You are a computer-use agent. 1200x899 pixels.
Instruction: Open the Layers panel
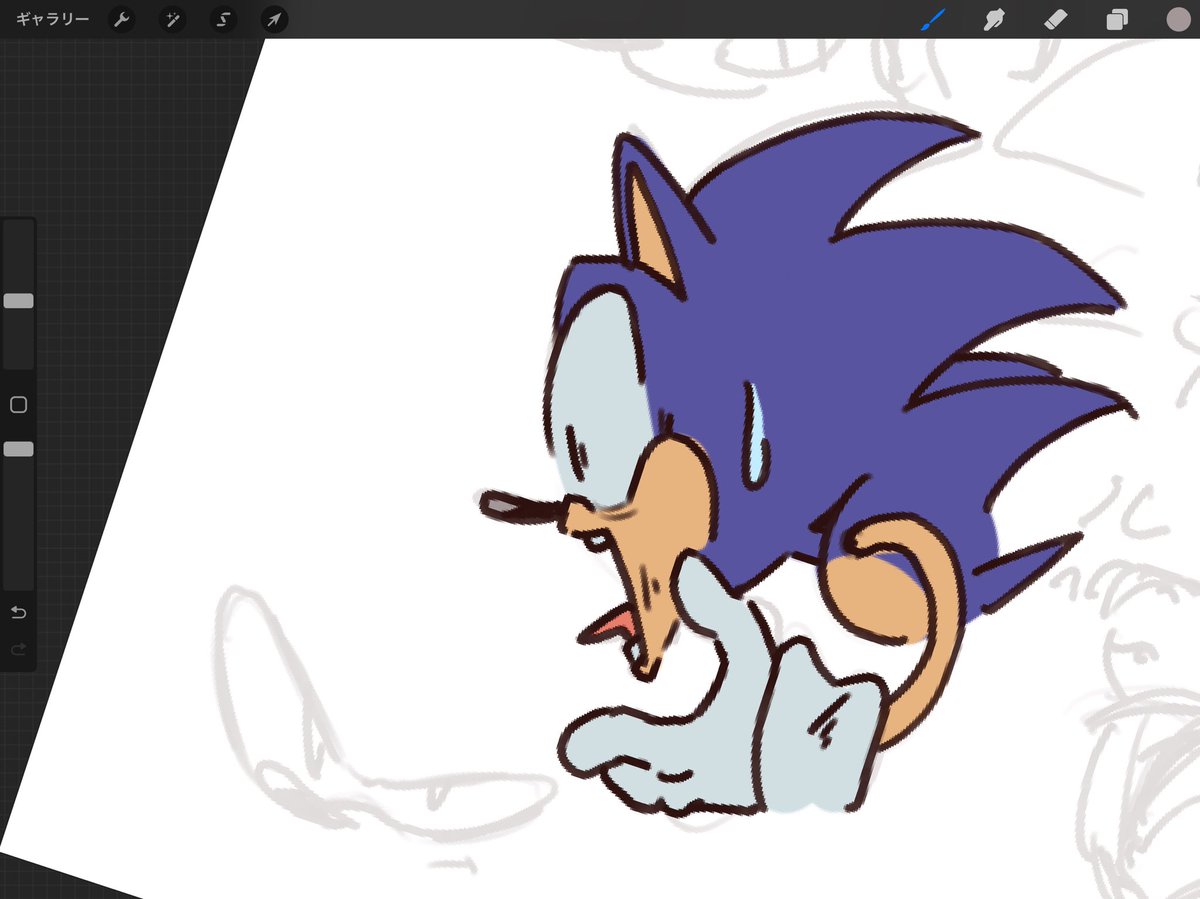(x=1117, y=19)
